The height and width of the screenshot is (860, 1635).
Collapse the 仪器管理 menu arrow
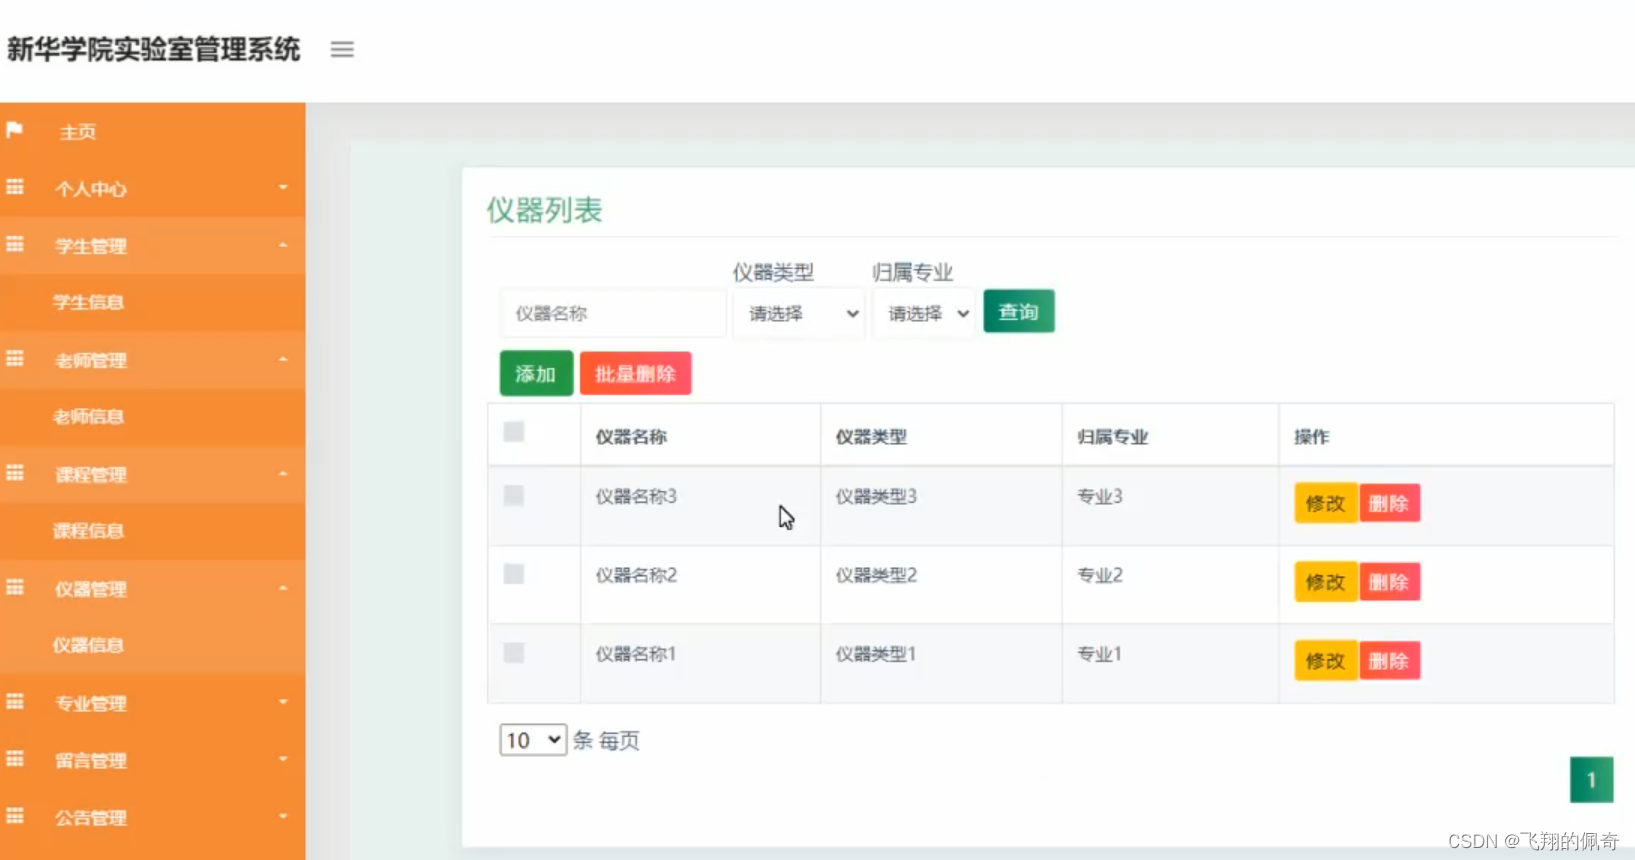click(x=283, y=588)
